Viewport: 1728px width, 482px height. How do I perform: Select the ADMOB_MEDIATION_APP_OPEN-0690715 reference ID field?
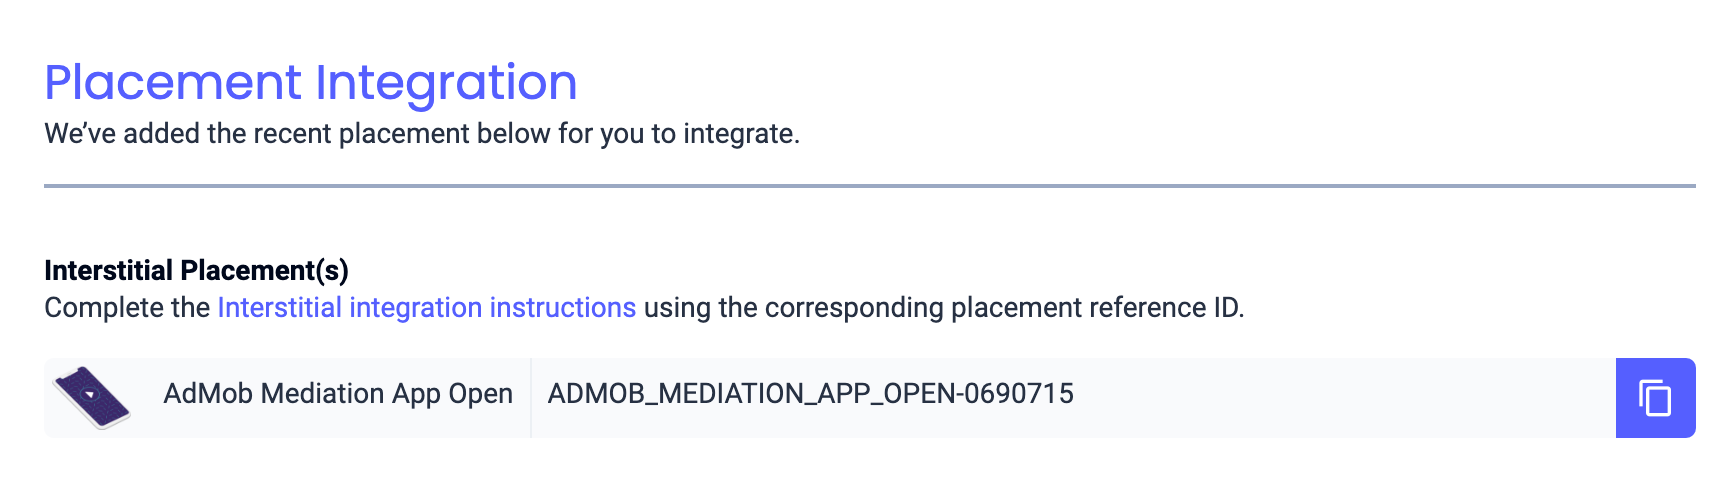pyautogui.click(x=810, y=394)
